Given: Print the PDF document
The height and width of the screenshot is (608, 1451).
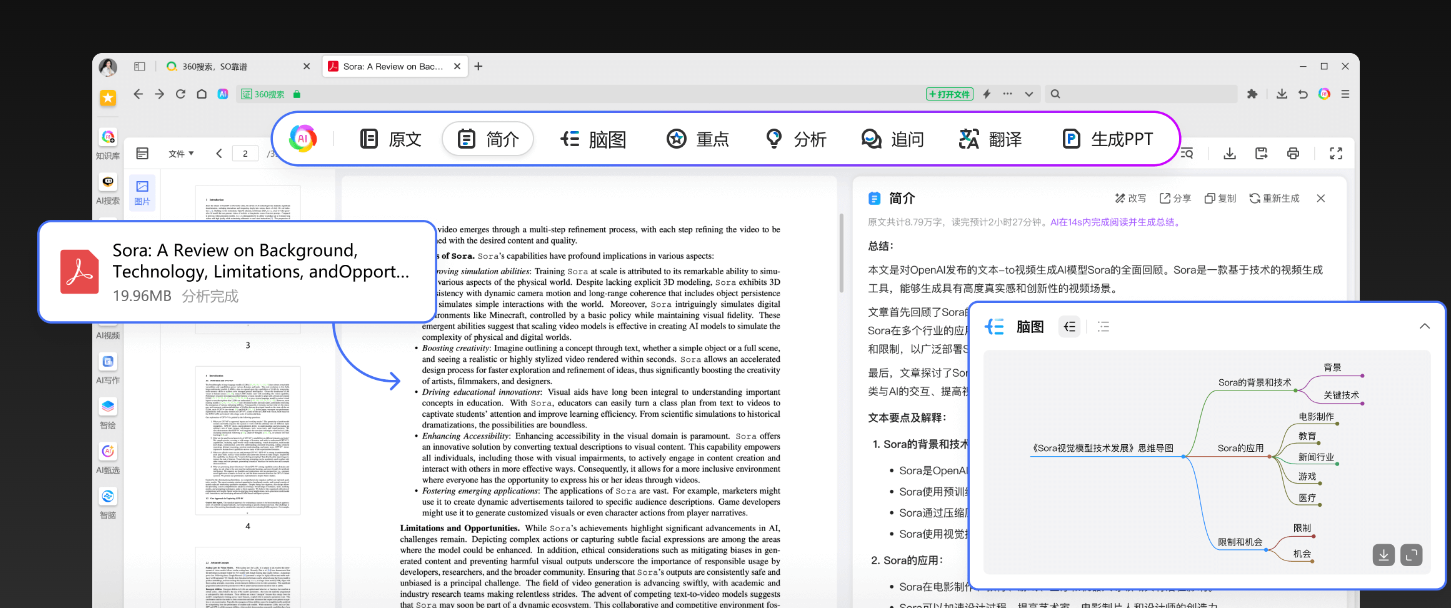Looking at the screenshot, I should [1293, 153].
